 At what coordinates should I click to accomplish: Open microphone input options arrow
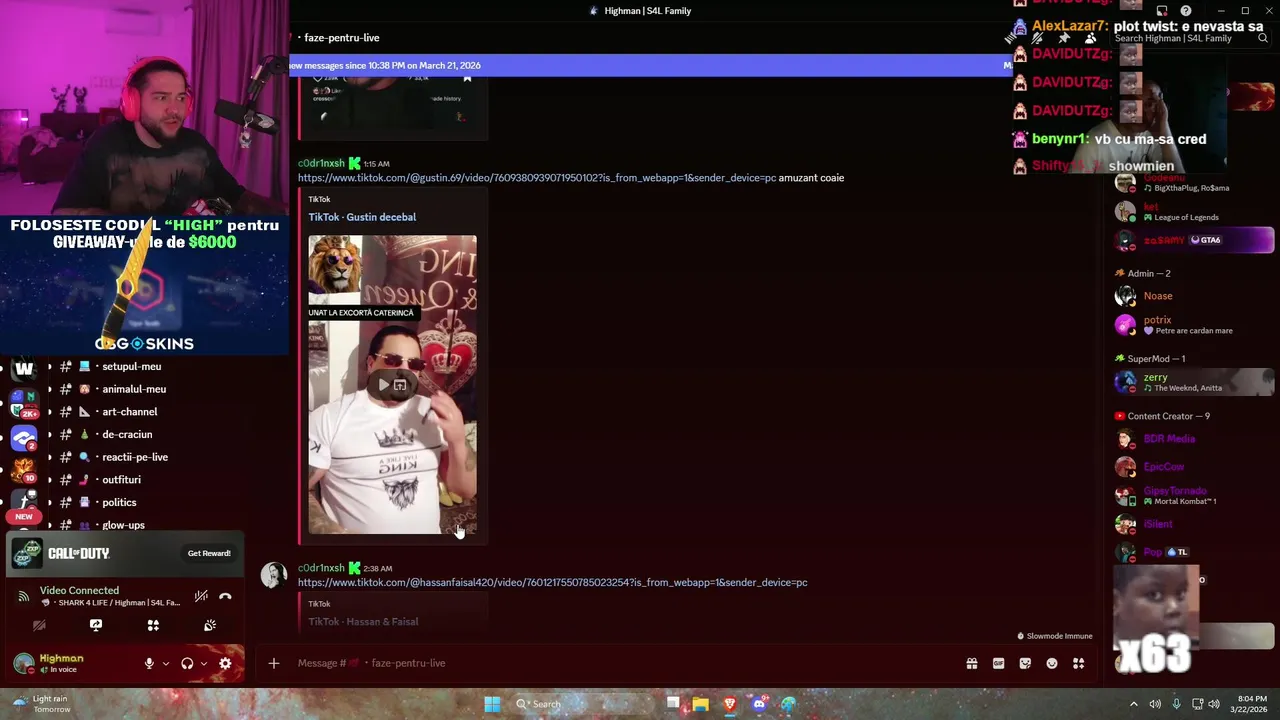pyautogui.click(x=165, y=663)
